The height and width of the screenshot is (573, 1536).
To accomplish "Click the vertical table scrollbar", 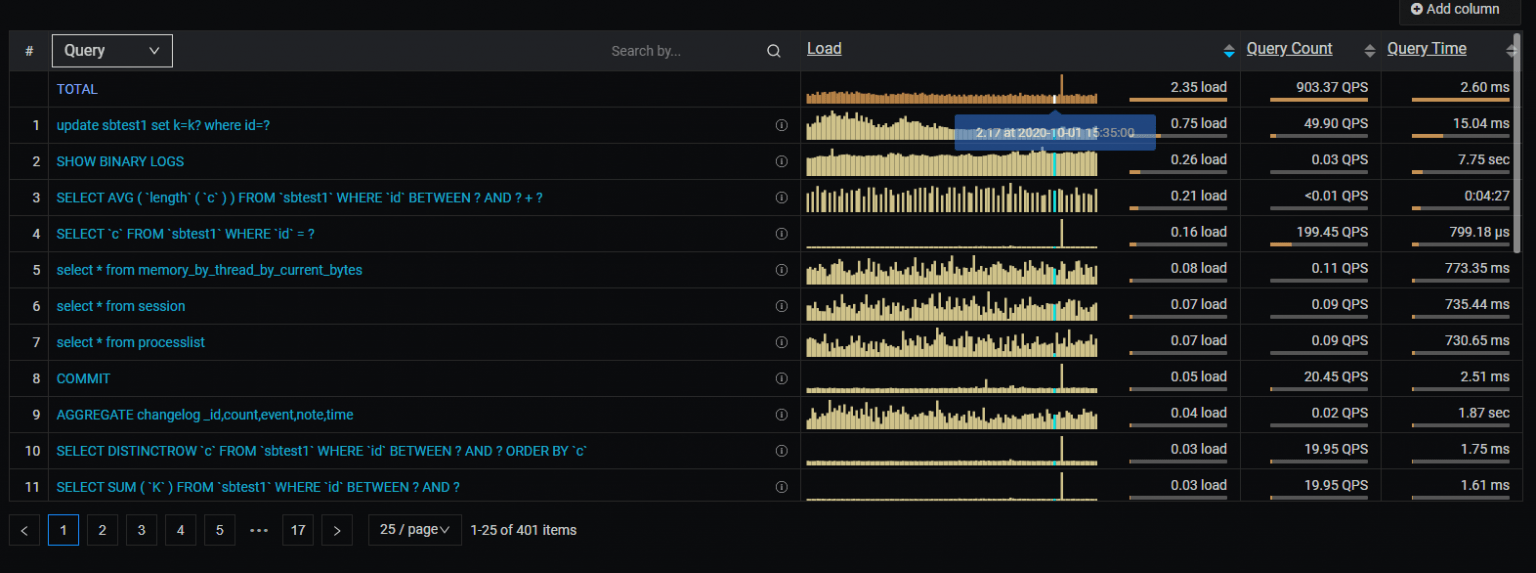I will (x=1517, y=140).
